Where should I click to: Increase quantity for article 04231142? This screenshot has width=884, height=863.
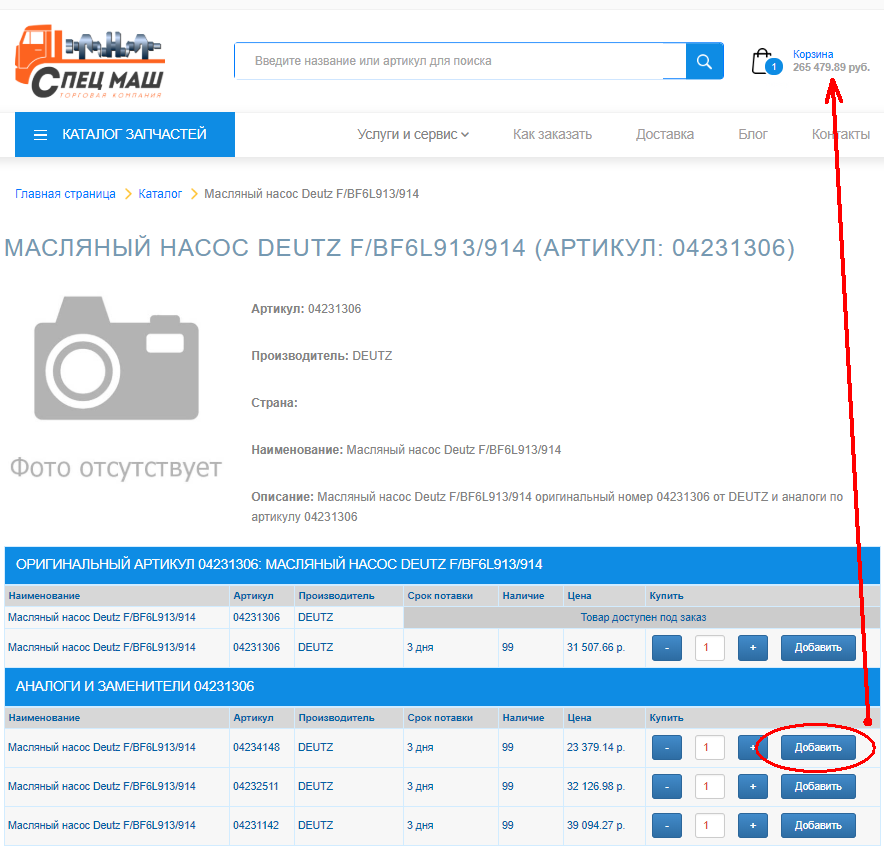[753, 825]
